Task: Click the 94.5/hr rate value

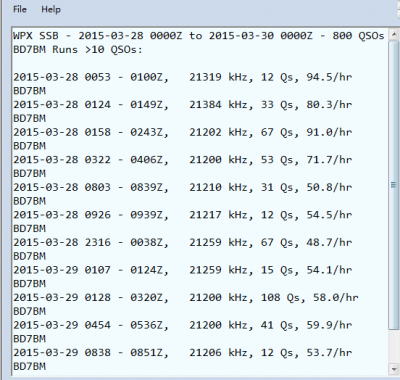Action: coord(329,77)
